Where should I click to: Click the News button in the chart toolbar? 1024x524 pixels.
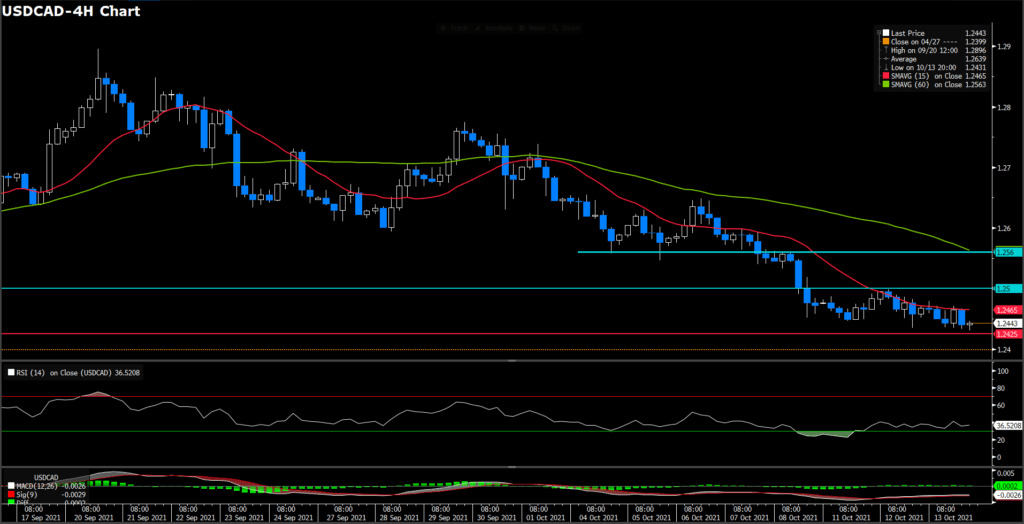point(532,29)
